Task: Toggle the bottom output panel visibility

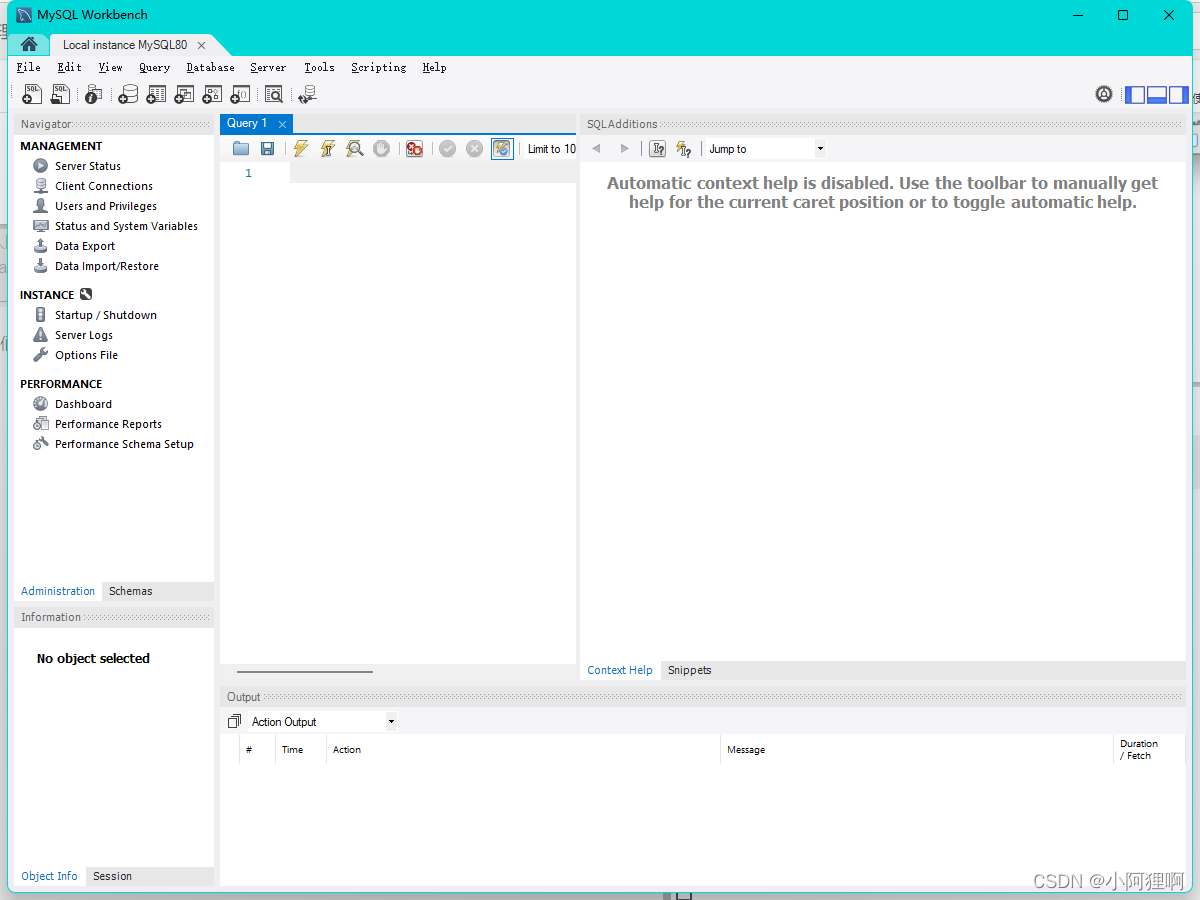Action: 1157,95
